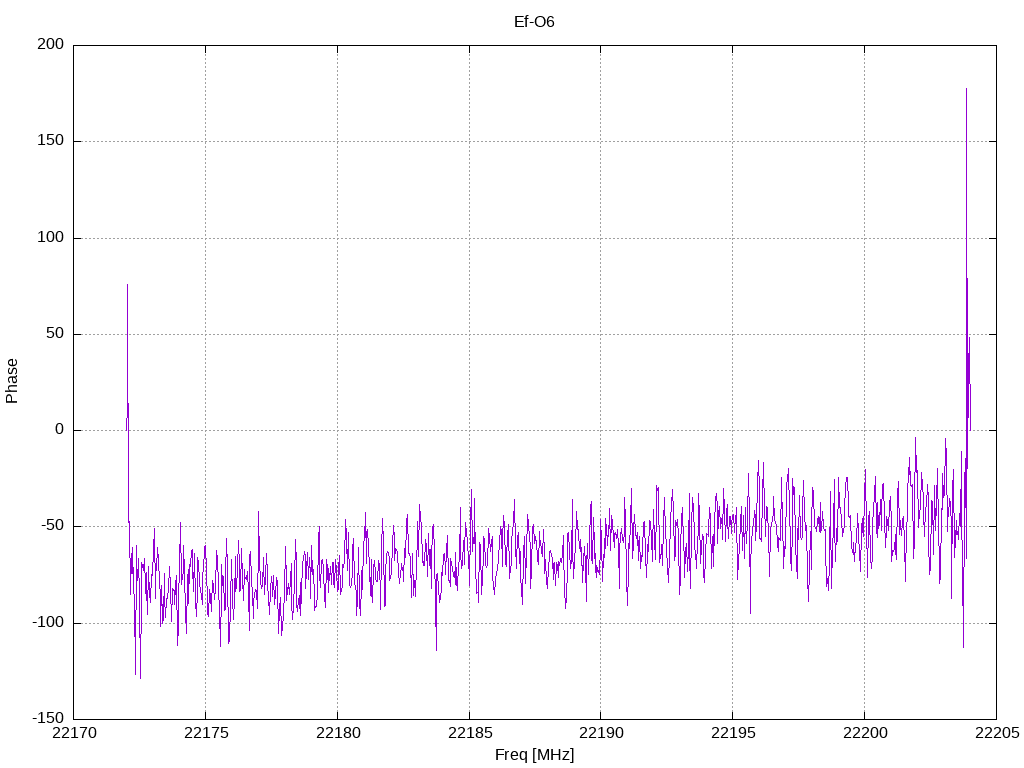Select the -50 y-axis tick label
Screen dimensions: 1024x768
click(x=50, y=526)
